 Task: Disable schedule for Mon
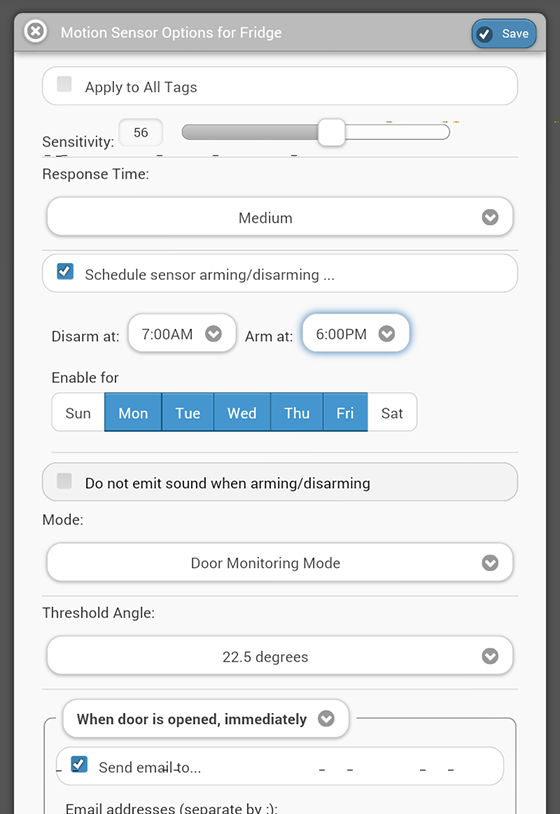(133, 413)
